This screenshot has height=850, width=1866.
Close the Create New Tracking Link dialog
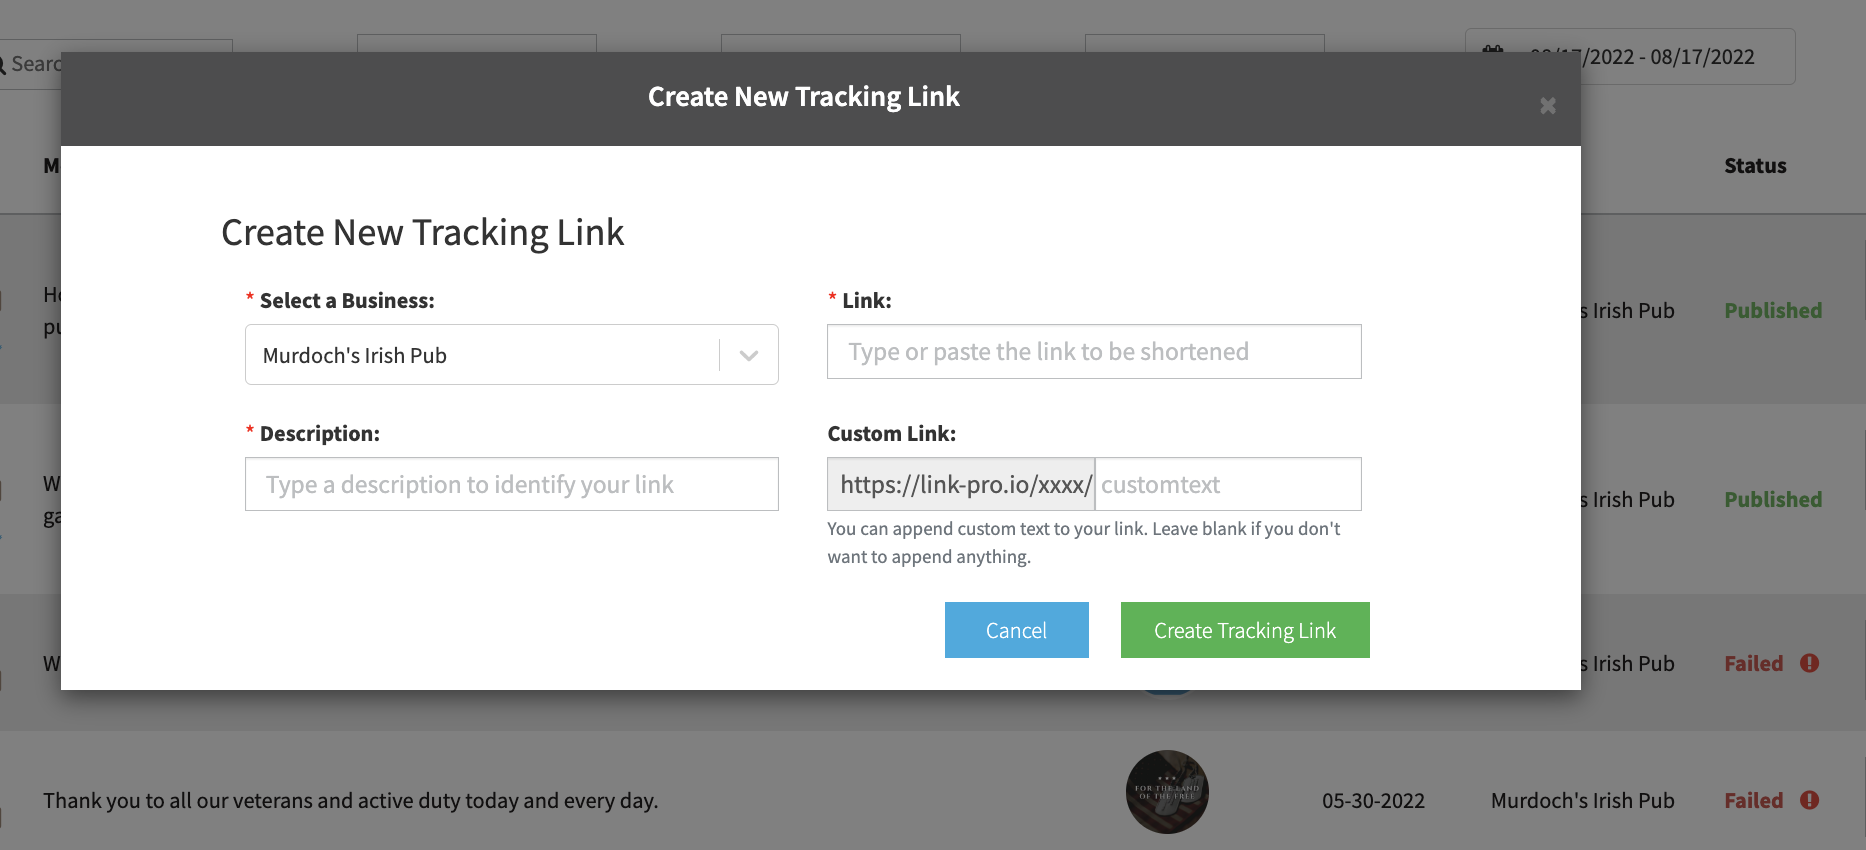click(x=1547, y=106)
